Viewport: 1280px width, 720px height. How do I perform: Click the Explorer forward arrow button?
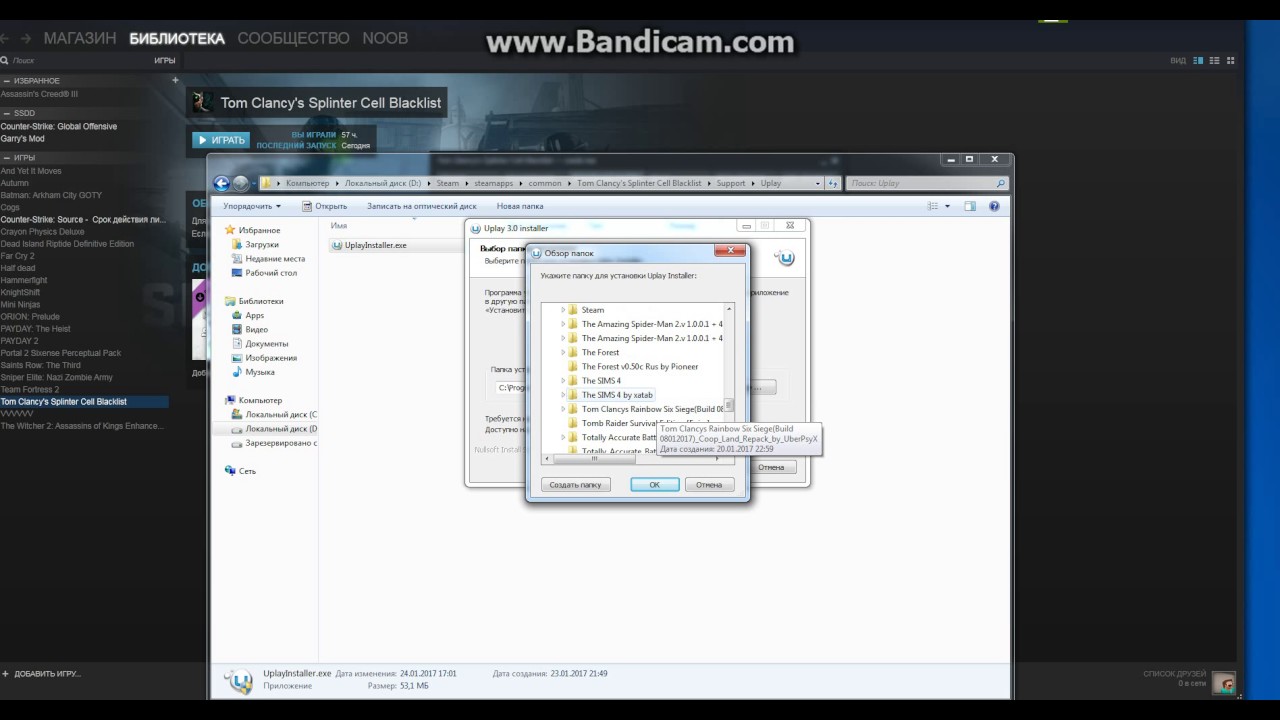coord(241,183)
